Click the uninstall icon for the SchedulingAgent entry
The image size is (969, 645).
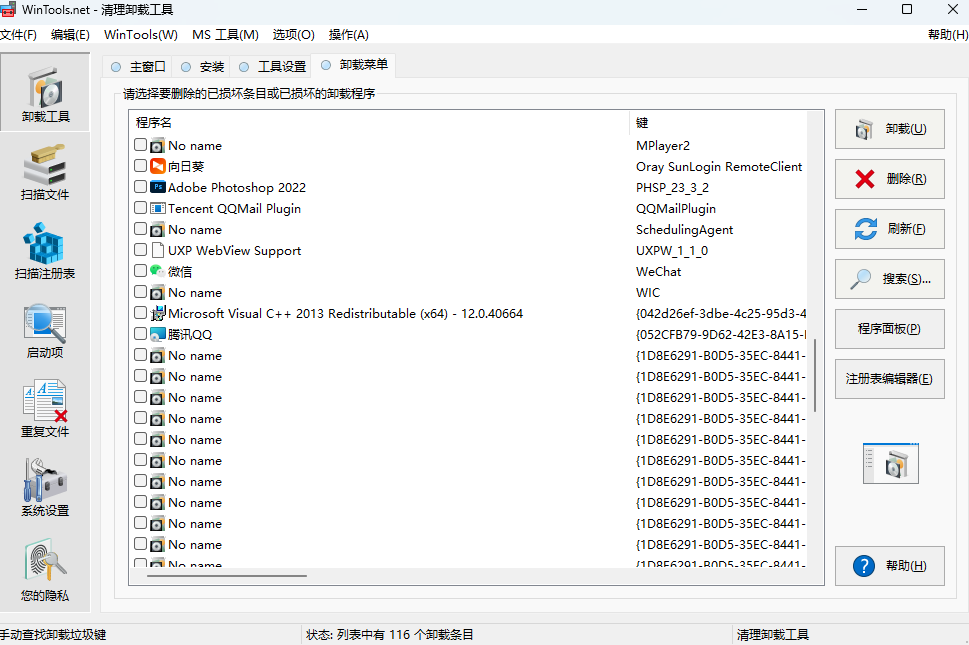click(158, 230)
